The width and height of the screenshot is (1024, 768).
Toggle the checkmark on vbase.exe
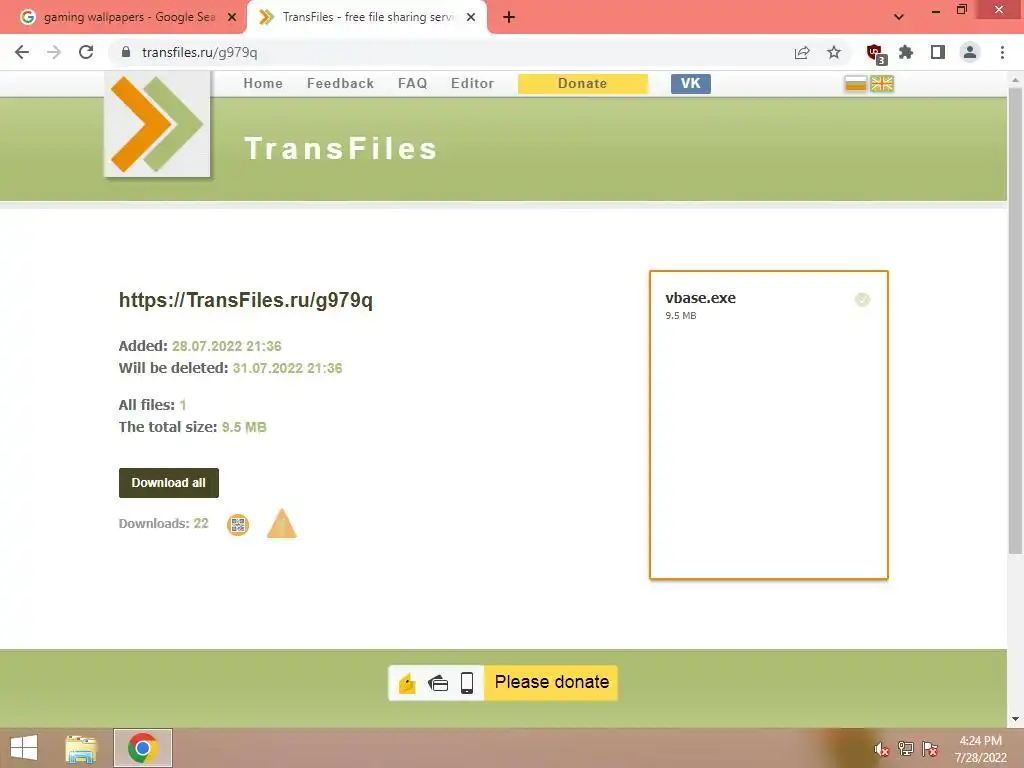click(862, 300)
